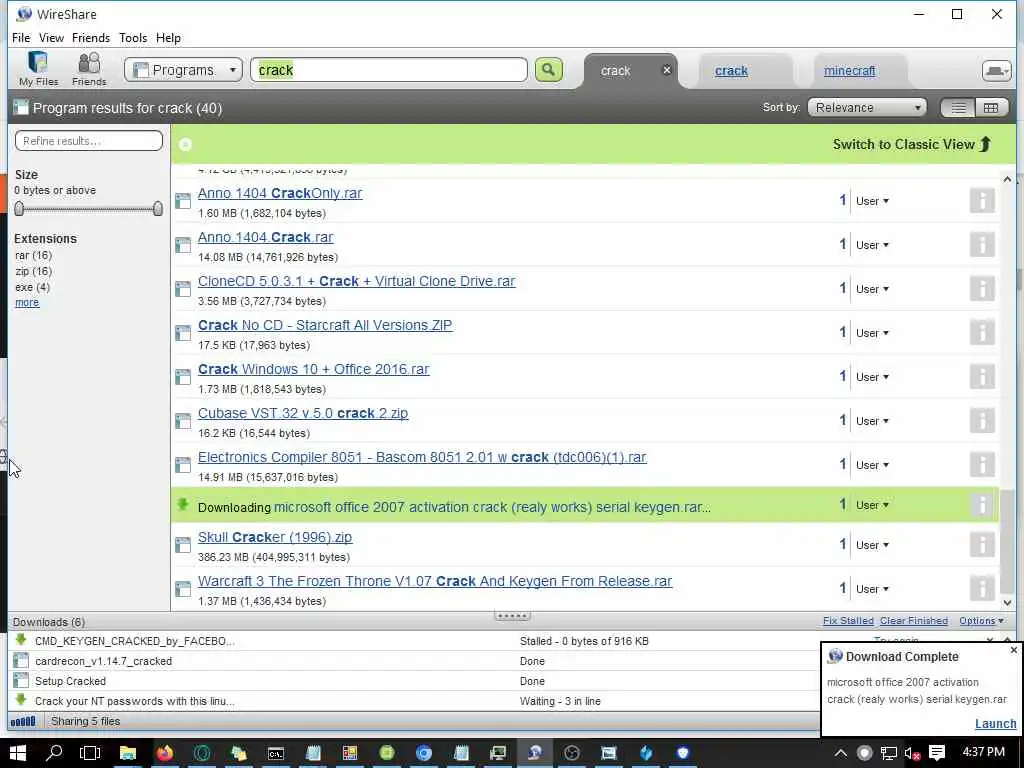The height and width of the screenshot is (768, 1024).
Task: Switch to the second crack tab
Action: [731, 71]
